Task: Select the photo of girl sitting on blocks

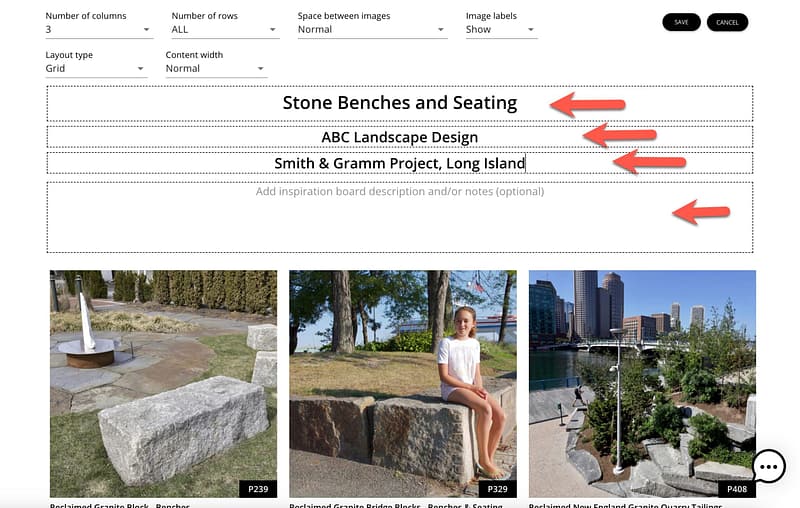Action: [x=403, y=380]
